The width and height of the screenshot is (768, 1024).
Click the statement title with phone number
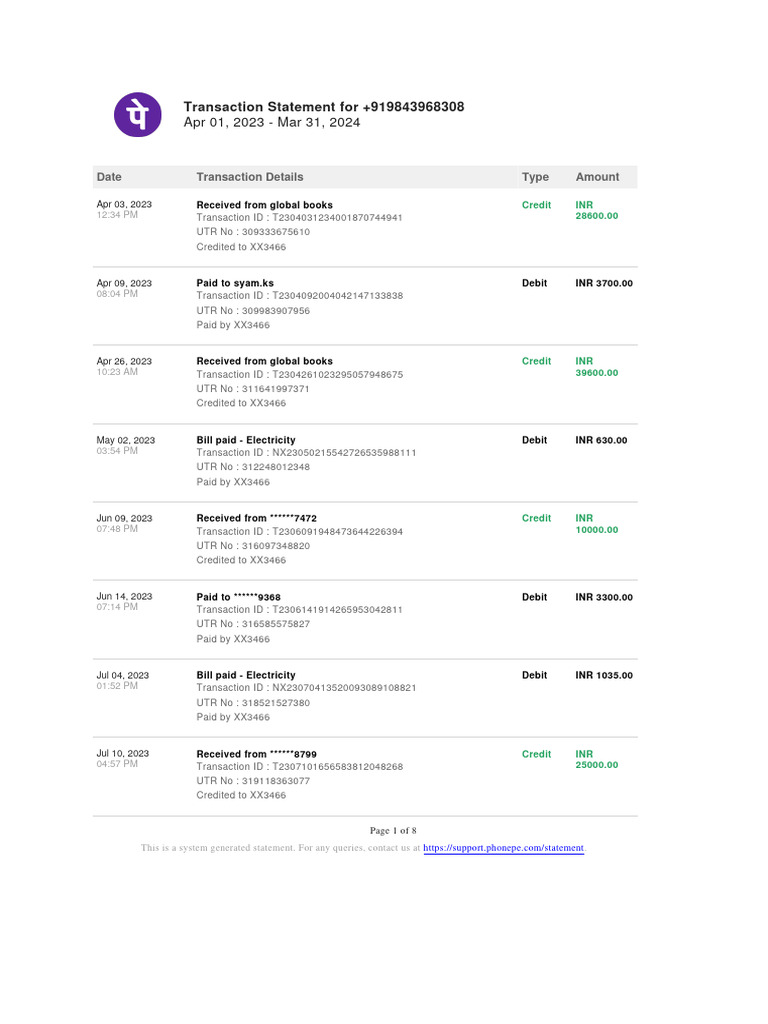(324, 107)
